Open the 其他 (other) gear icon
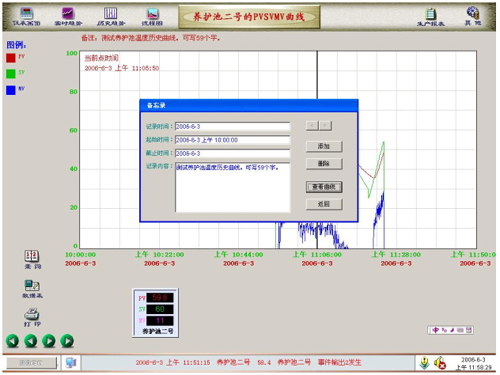 tap(473, 16)
